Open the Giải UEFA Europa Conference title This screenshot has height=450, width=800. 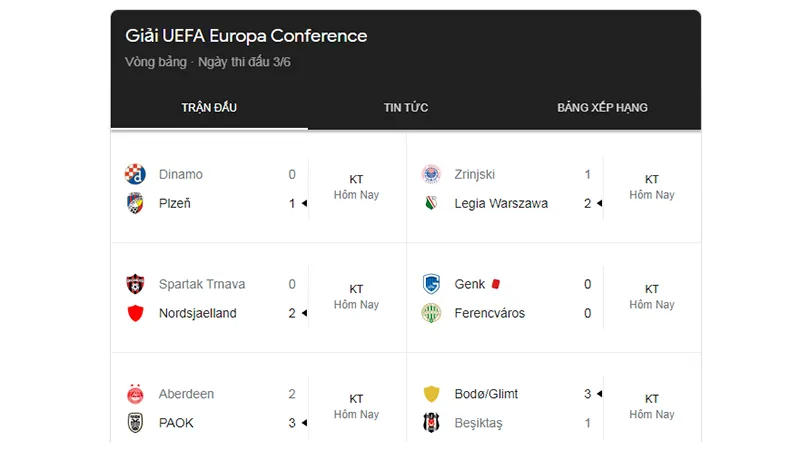pyautogui.click(x=246, y=36)
